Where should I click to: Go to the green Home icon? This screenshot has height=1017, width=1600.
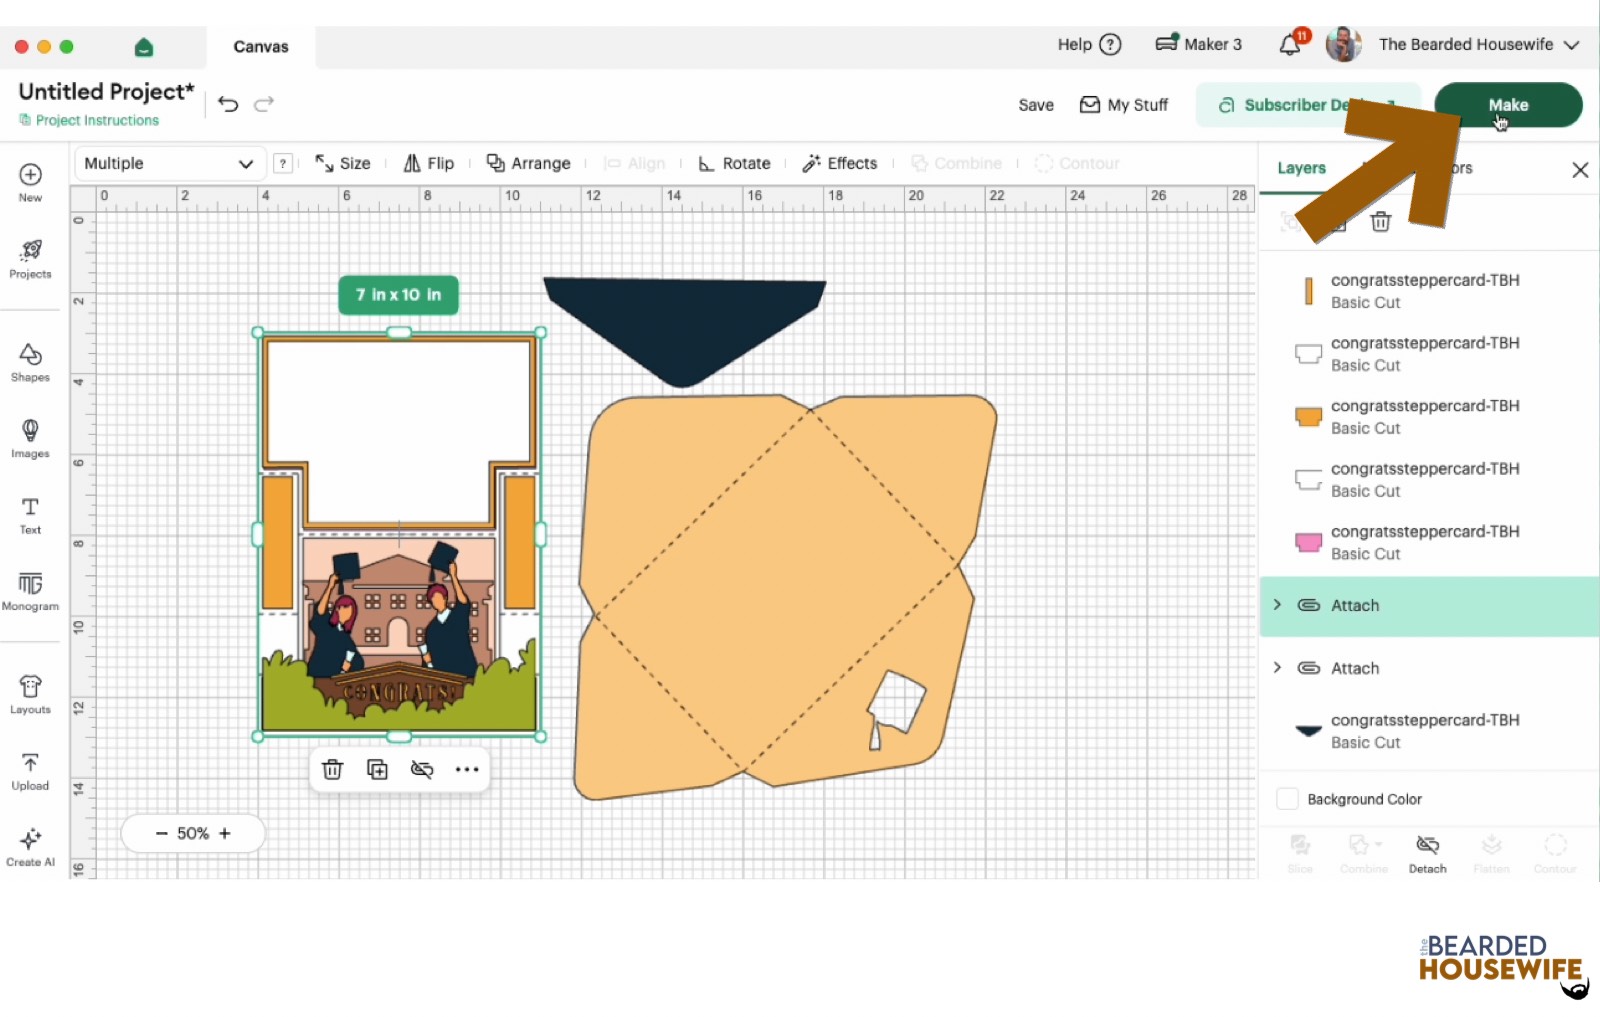144,47
